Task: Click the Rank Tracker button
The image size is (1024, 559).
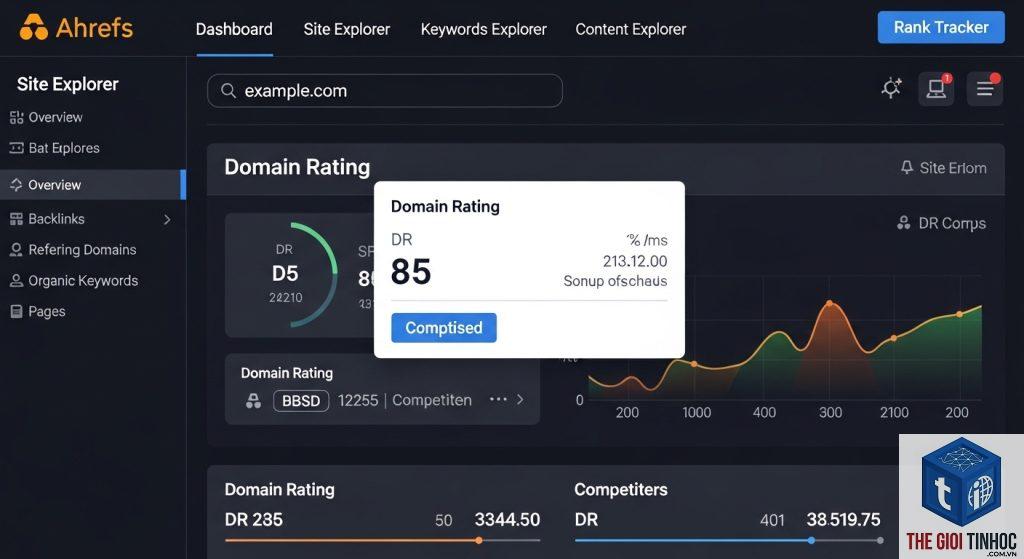Action: [x=941, y=27]
